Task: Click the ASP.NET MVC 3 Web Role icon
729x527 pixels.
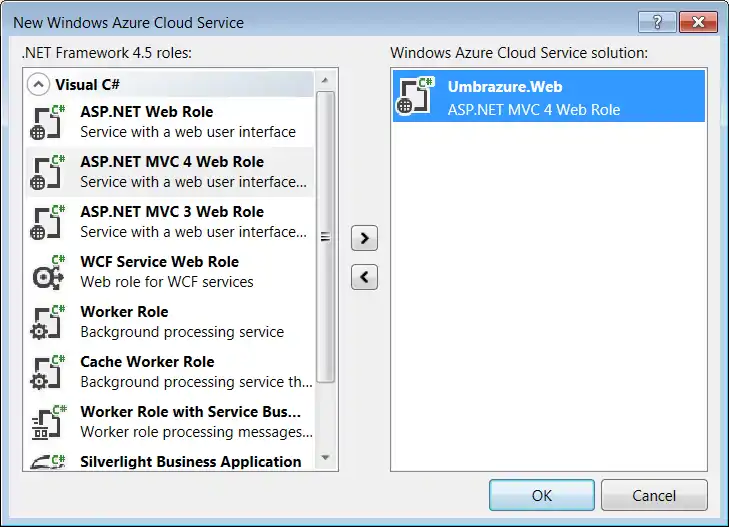Action: (48, 222)
